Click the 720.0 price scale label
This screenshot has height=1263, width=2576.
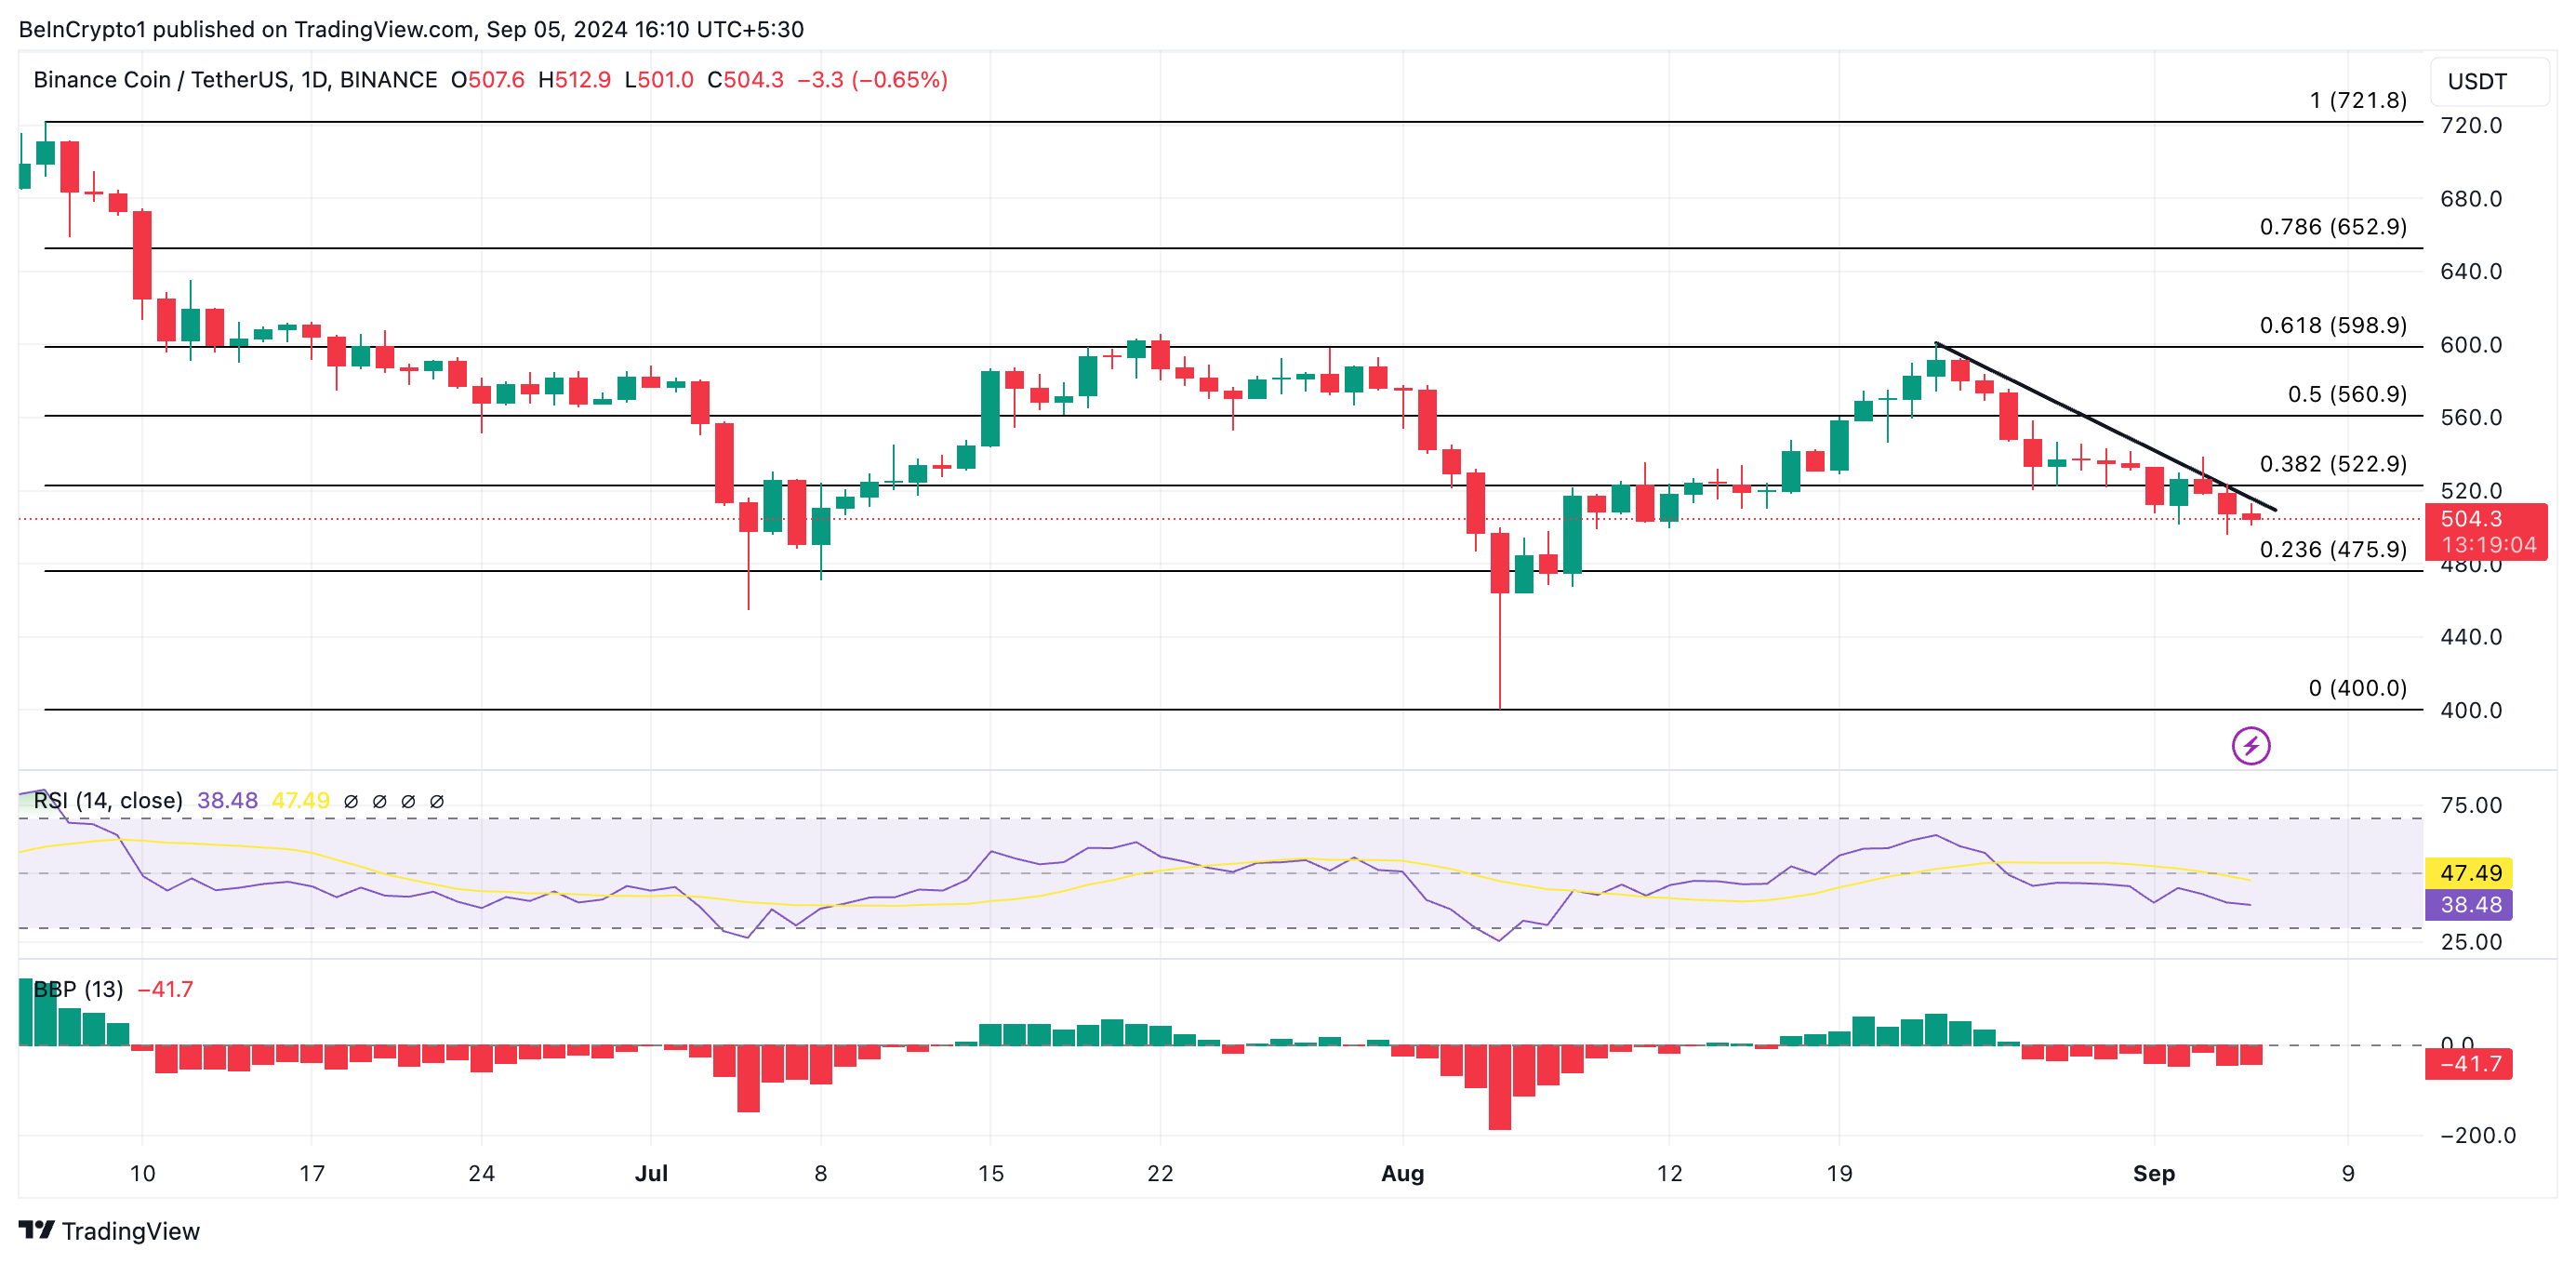point(2470,125)
